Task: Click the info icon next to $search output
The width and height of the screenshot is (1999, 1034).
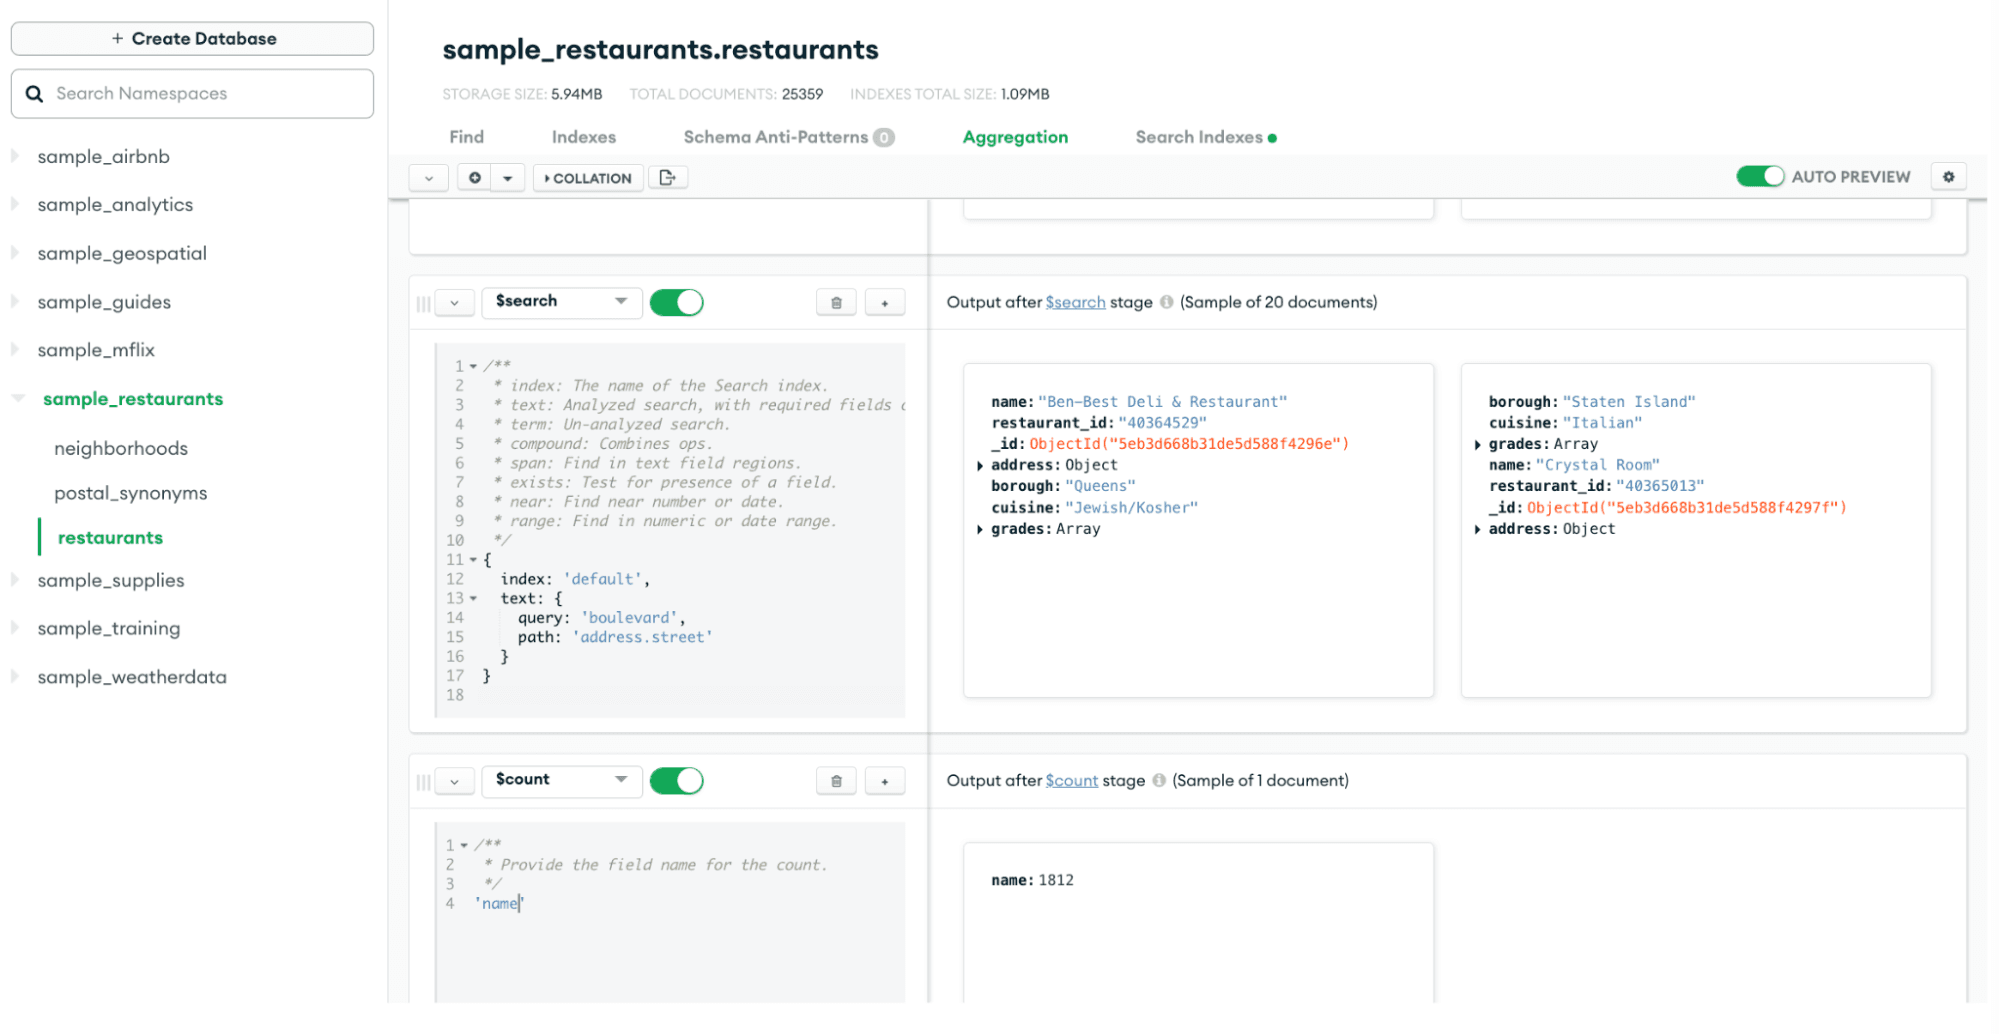Action: (1166, 302)
